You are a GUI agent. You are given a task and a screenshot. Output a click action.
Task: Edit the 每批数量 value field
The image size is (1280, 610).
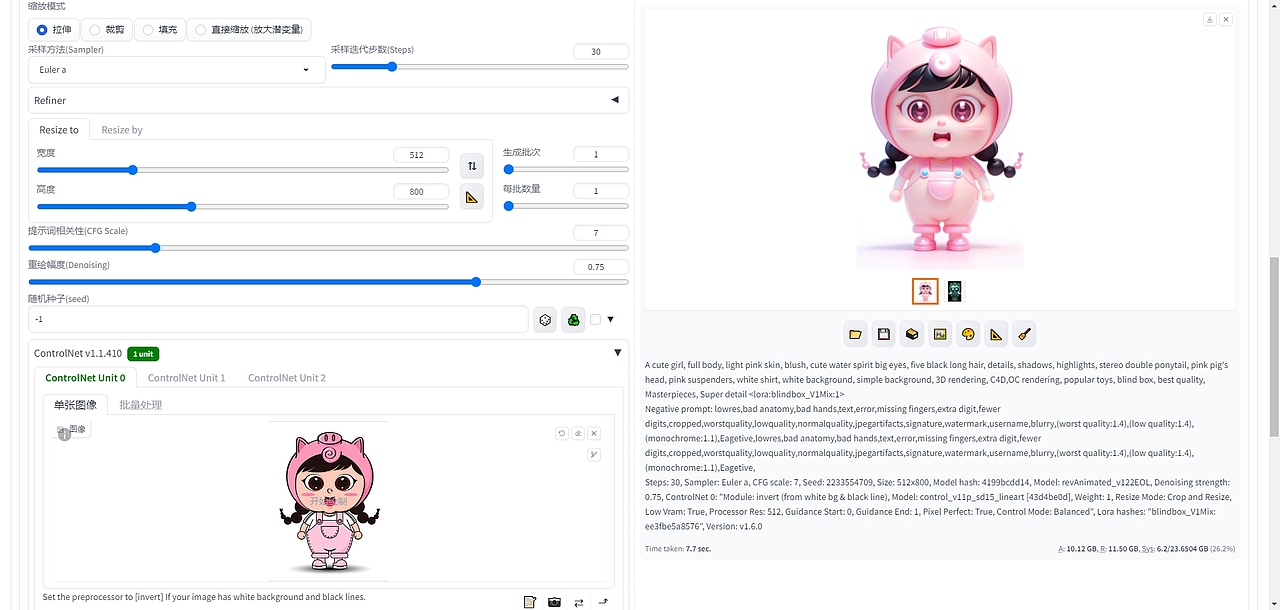pos(601,191)
